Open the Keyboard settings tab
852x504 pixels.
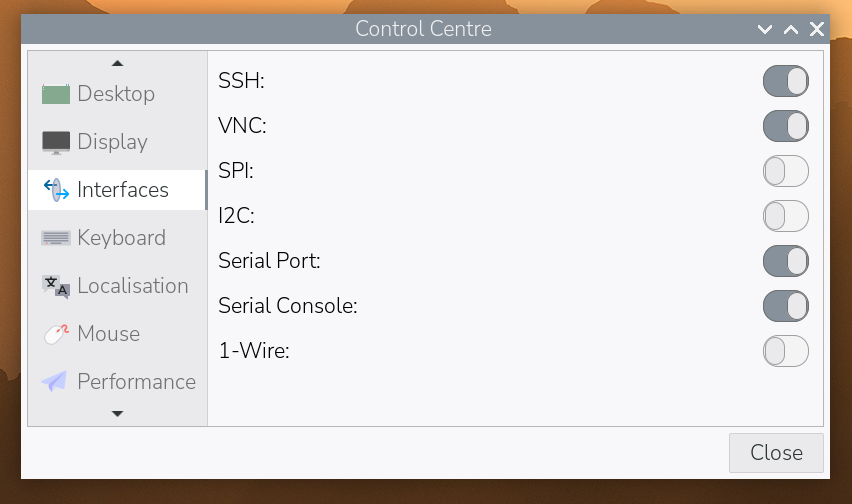[x=120, y=238]
